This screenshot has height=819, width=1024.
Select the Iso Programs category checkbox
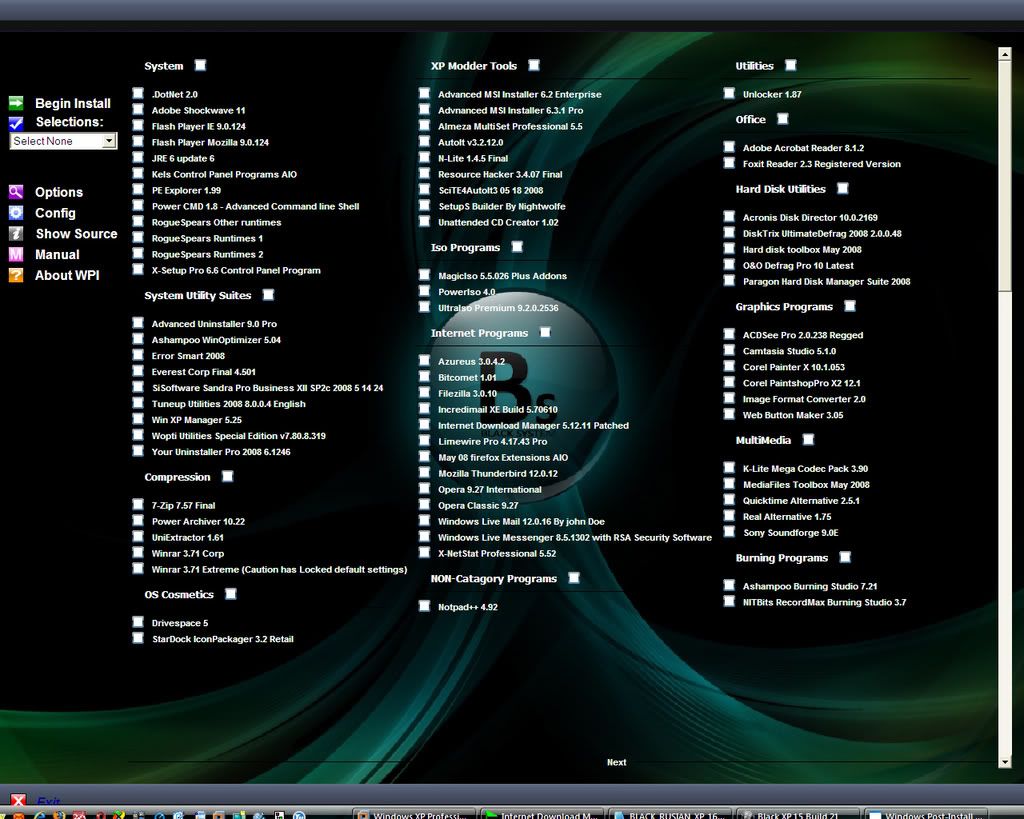click(518, 246)
